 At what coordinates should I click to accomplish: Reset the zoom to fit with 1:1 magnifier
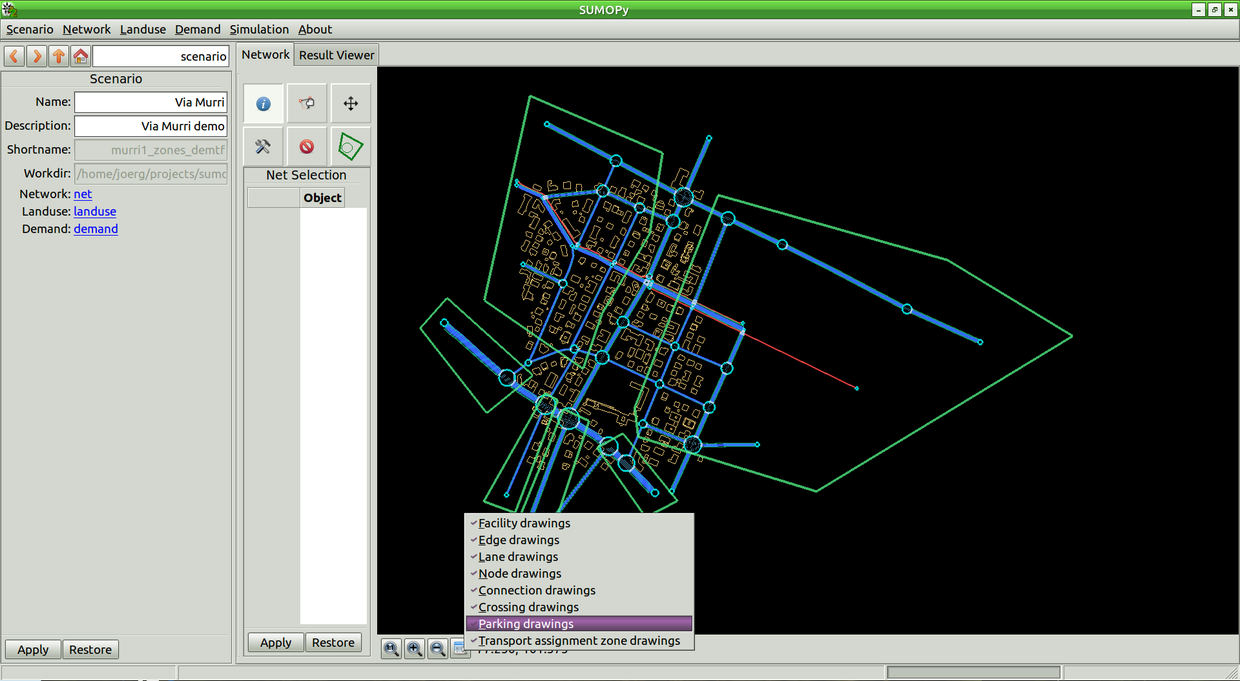coord(392,649)
